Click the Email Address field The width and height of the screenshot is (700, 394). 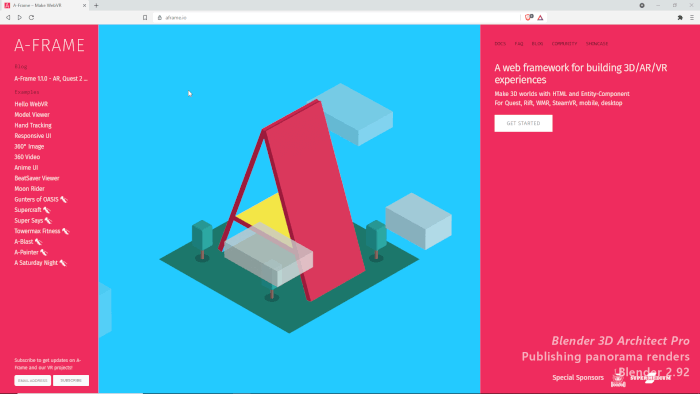coord(33,380)
